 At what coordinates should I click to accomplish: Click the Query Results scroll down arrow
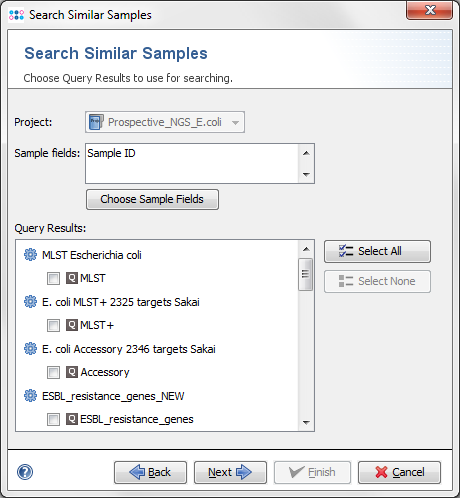click(x=306, y=422)
